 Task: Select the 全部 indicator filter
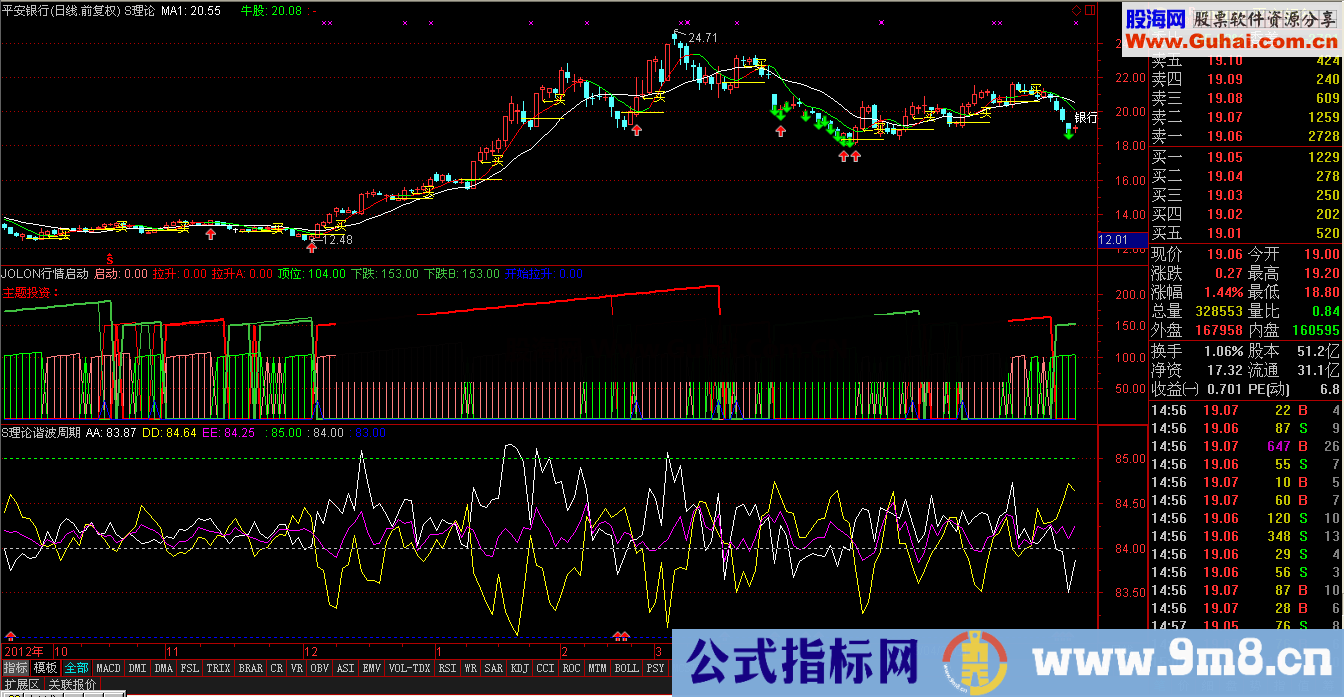(77, 668)
